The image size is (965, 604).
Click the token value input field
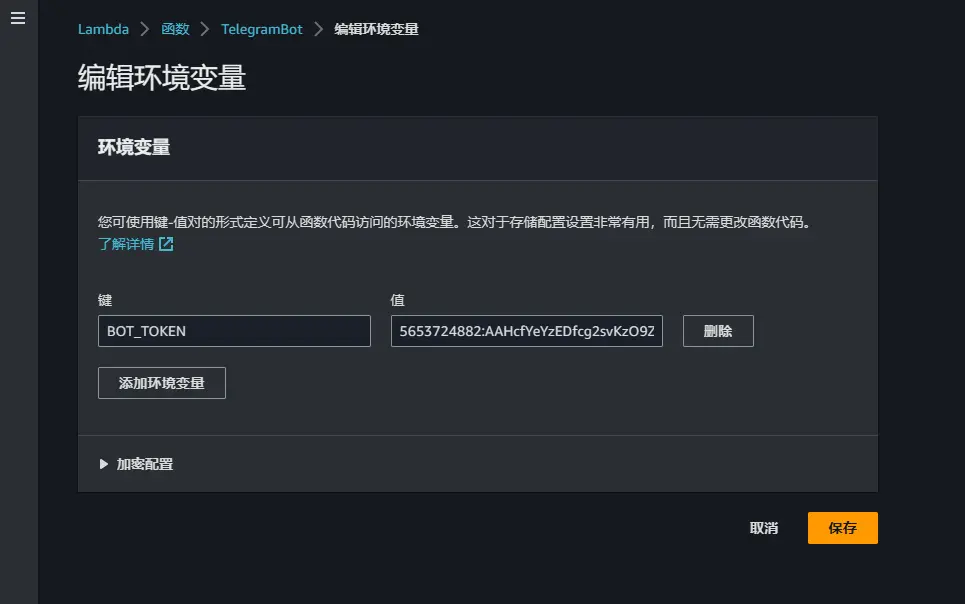pyautogui.click(x=526, y=331)
